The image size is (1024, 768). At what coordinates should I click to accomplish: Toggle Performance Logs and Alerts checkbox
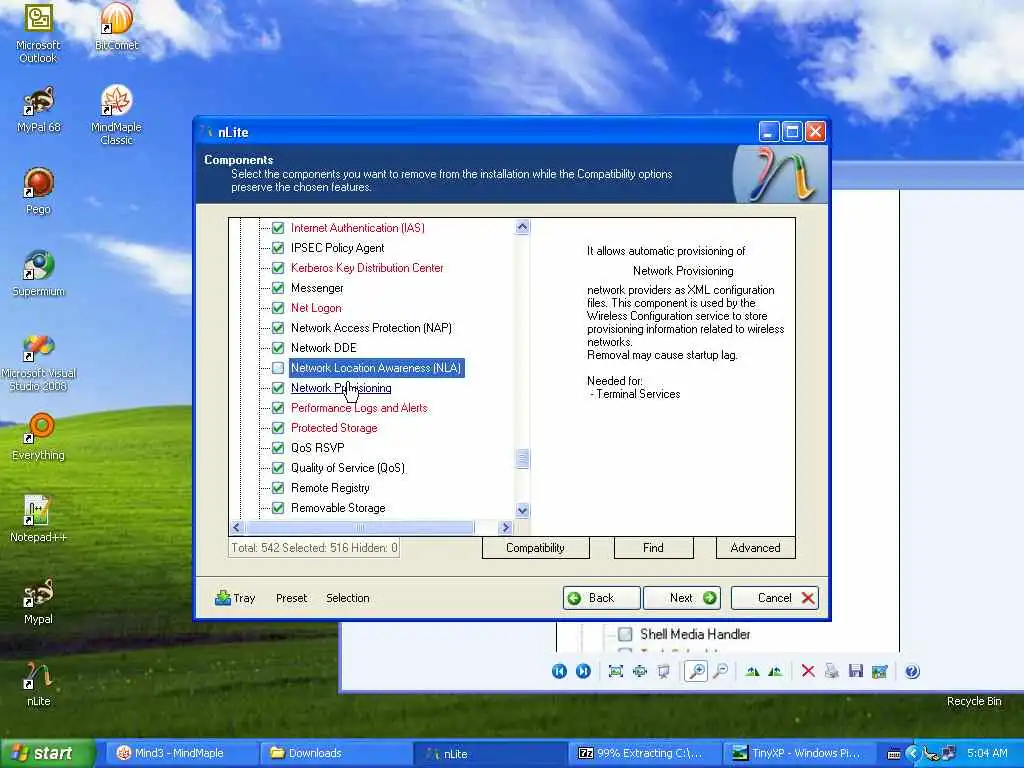point(278,408)
